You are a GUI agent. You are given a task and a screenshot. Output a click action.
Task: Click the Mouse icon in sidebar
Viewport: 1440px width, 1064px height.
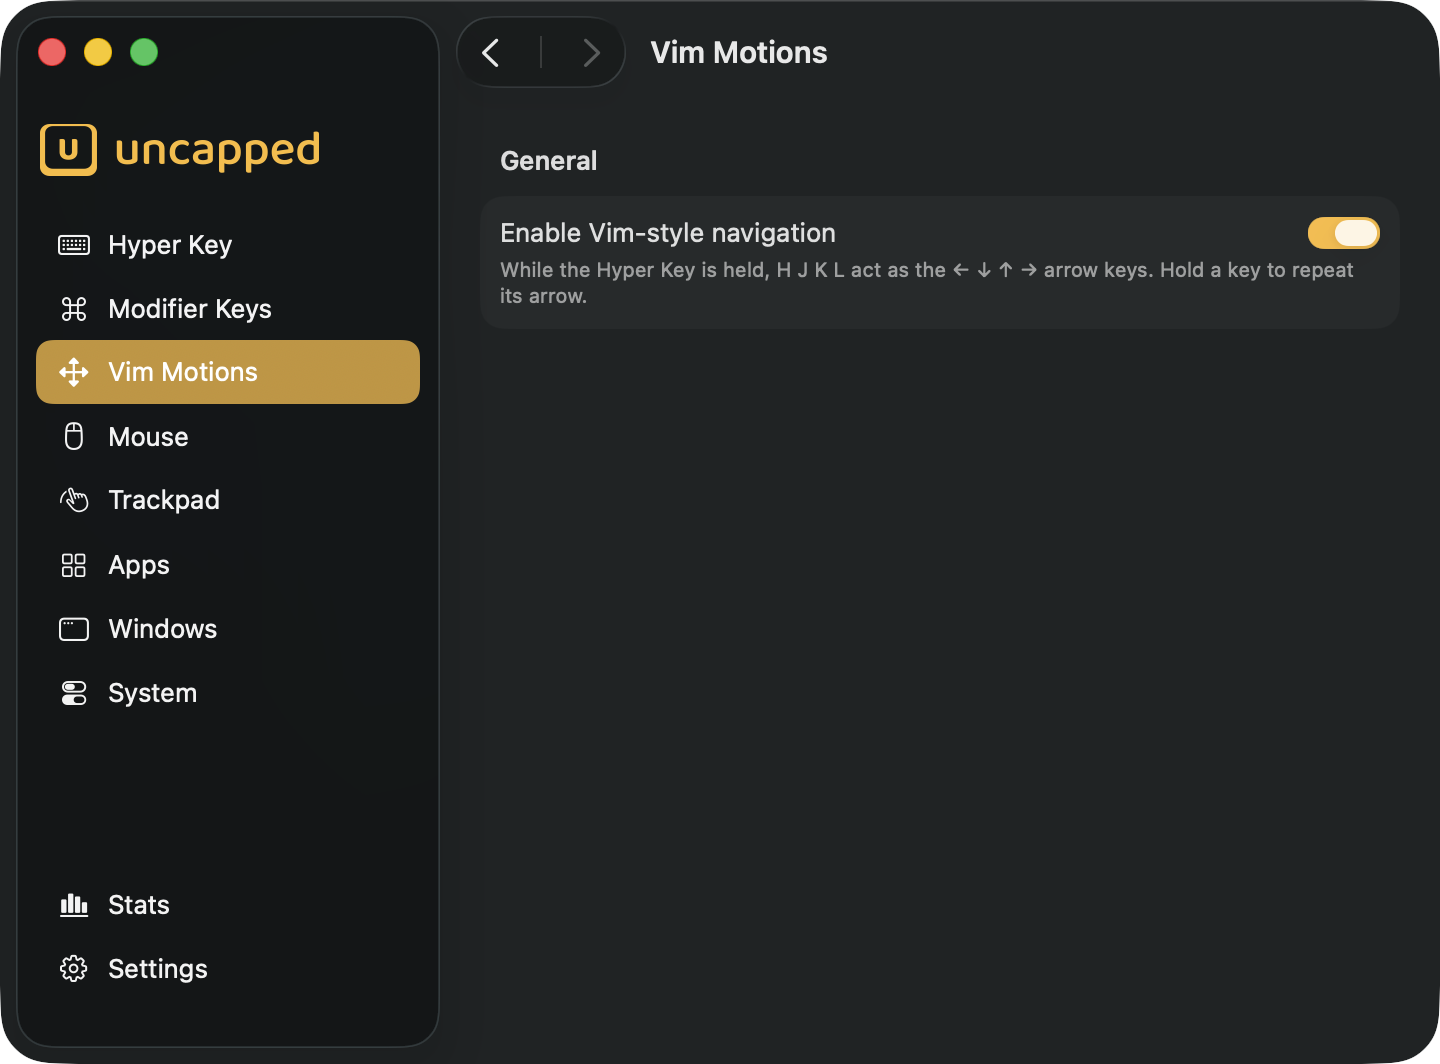click(74, 436)
